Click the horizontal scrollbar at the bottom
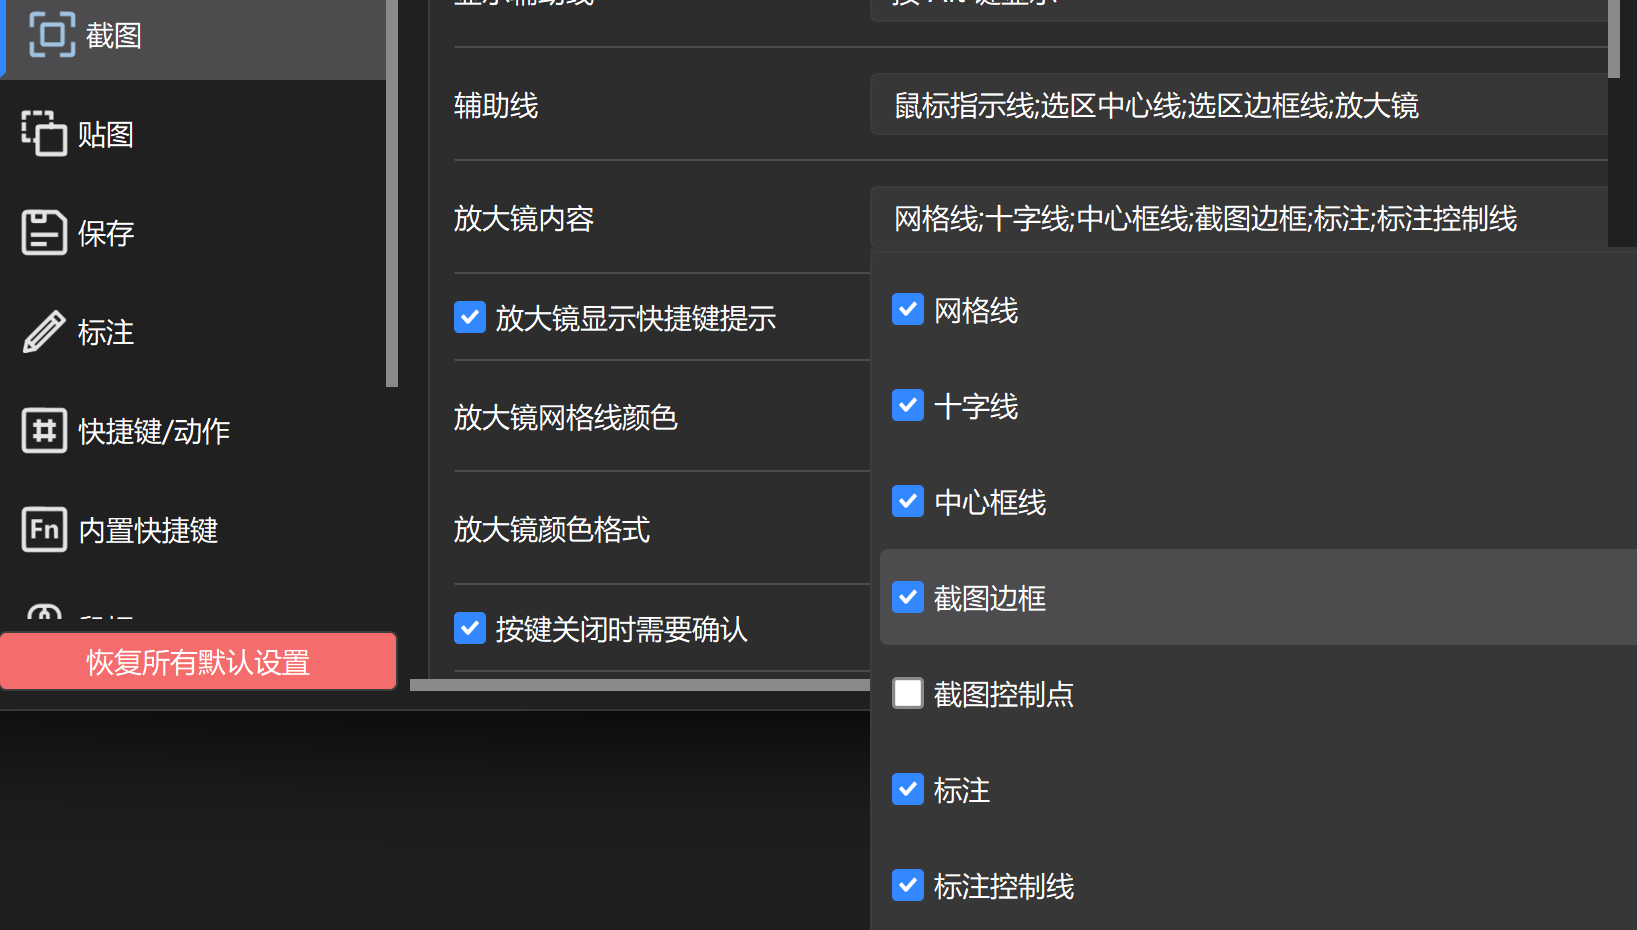1637x930 pixels. pyautogui.click(x=640, y=686)
